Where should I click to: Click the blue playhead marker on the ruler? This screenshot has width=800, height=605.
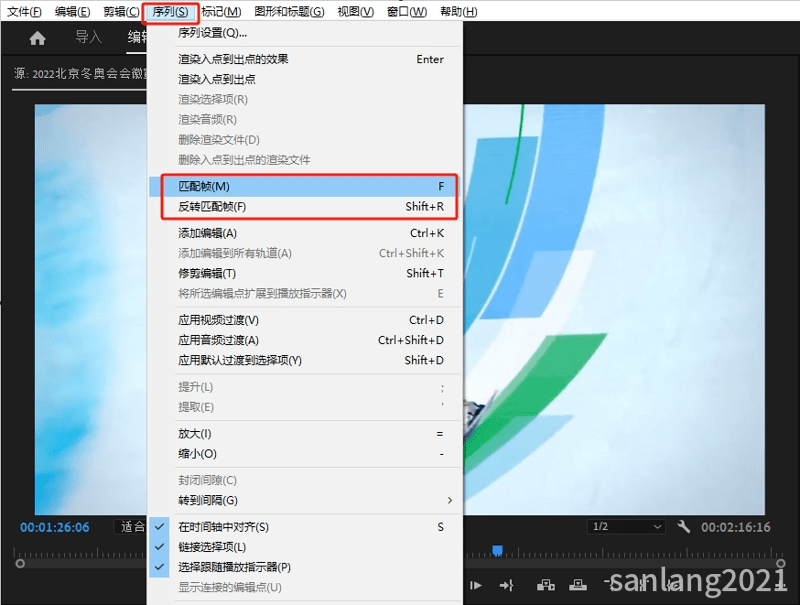pyautogui.click(x=497, y=550)
